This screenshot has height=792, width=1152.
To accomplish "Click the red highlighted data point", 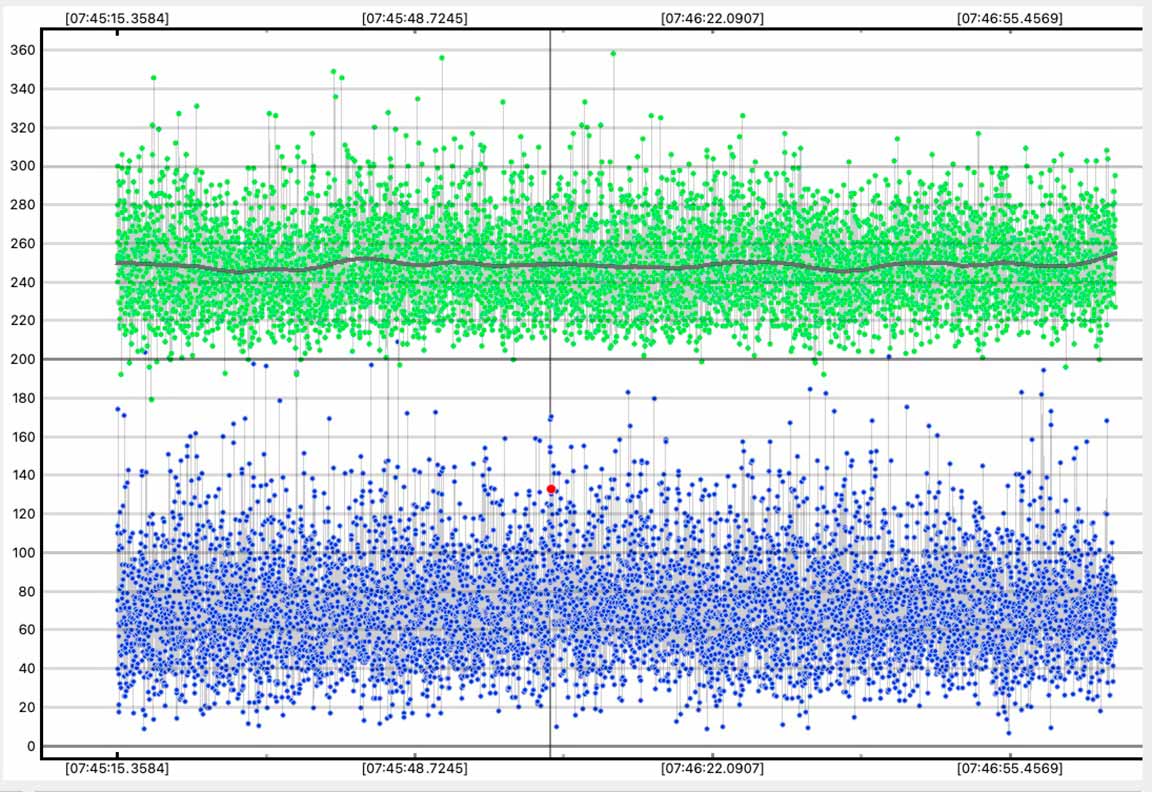I will [551, 489].
